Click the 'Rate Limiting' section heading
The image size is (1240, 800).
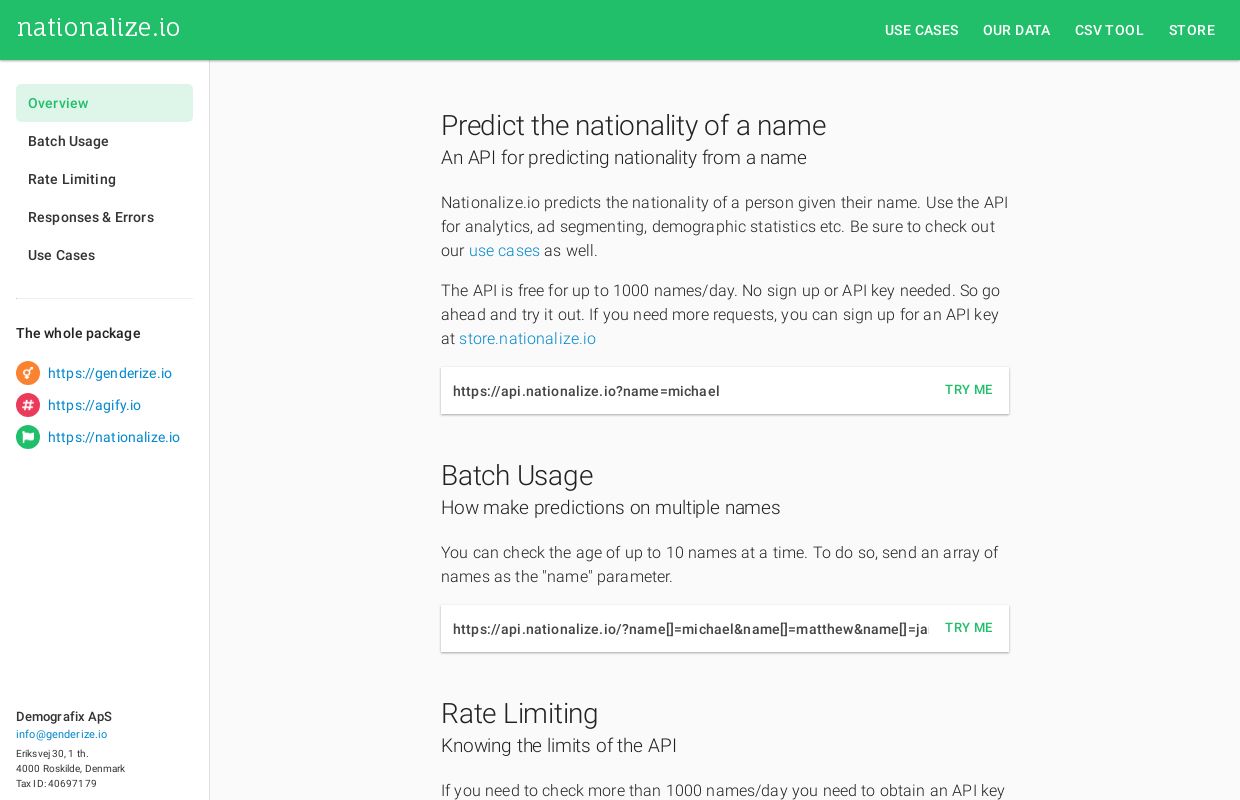coord(519,714)
